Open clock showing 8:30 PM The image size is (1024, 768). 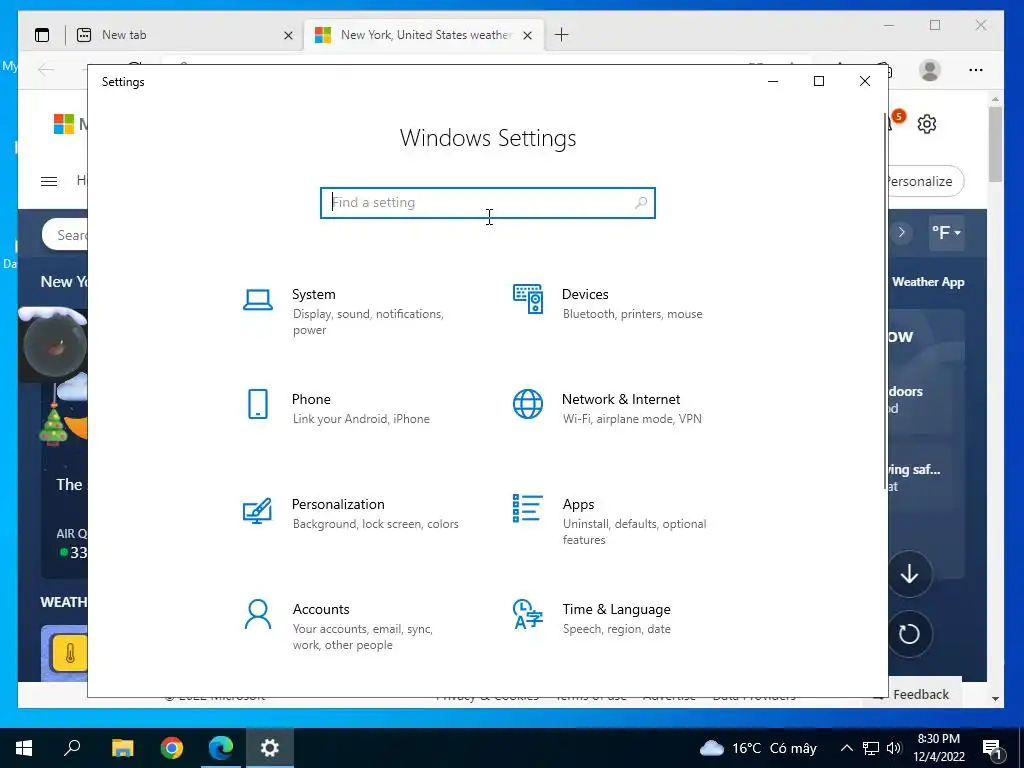point(938,748)
